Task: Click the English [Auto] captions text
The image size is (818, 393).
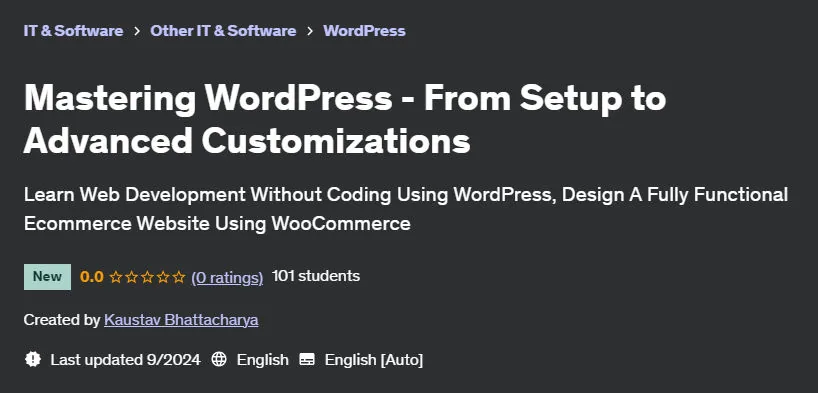Action: click(x=374, y=360)
